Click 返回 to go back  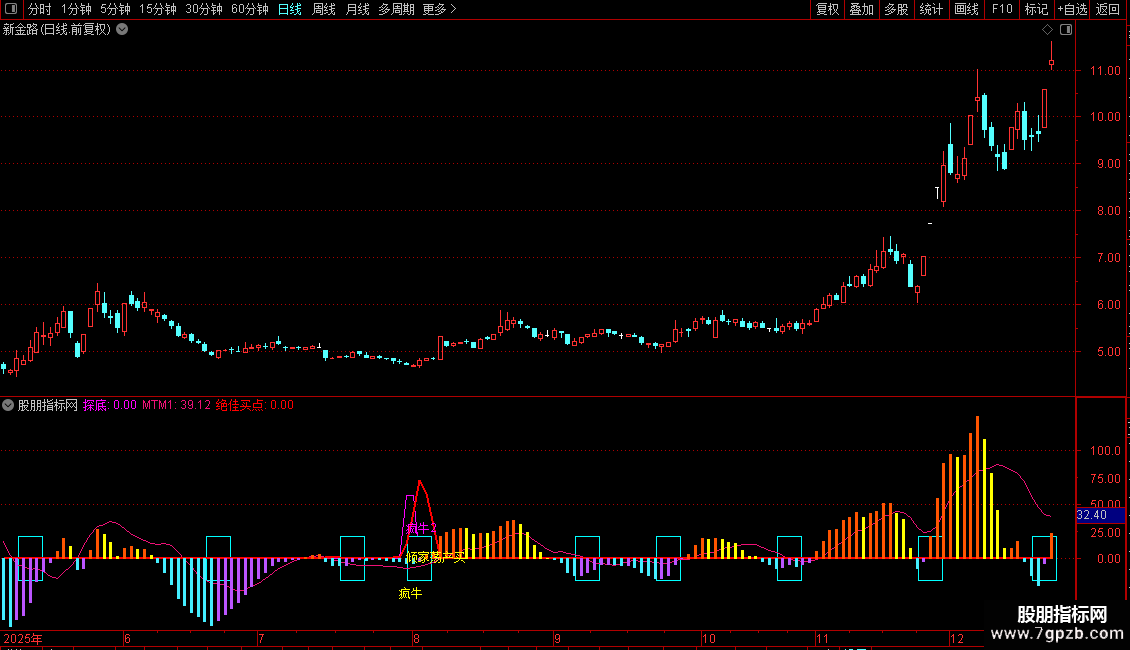pos(1108,9)
